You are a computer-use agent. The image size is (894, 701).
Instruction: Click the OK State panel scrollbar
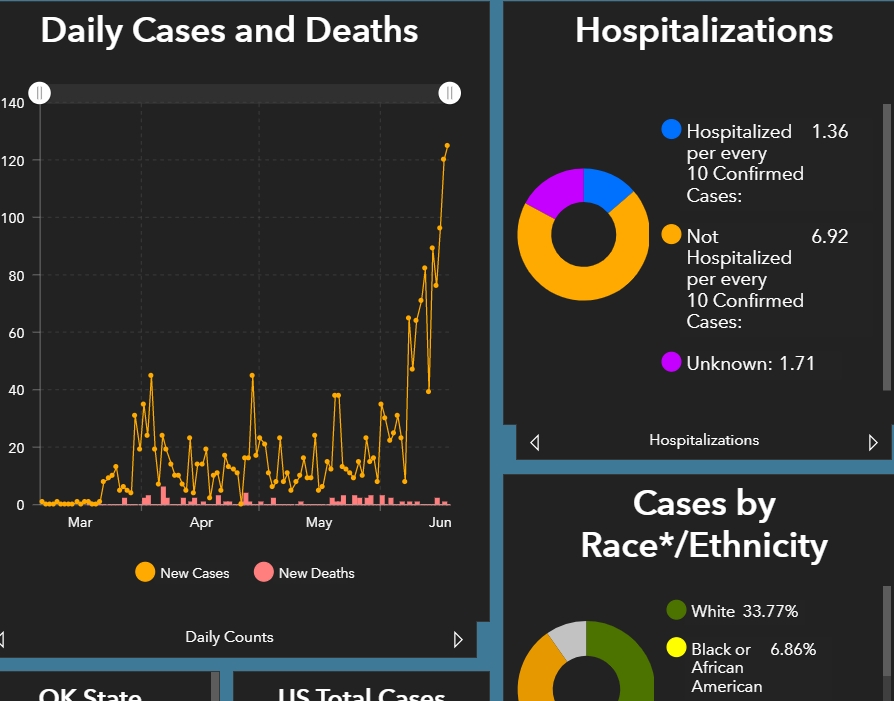[x=215, y=686]
